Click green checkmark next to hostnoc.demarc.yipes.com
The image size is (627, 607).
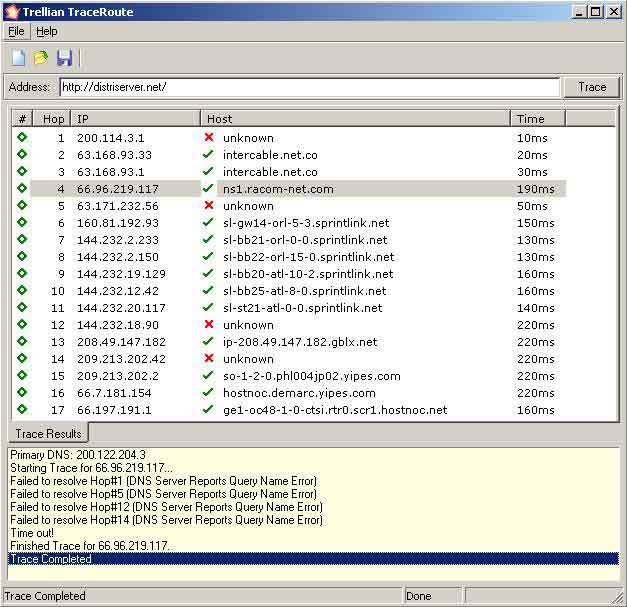(208, 392)
